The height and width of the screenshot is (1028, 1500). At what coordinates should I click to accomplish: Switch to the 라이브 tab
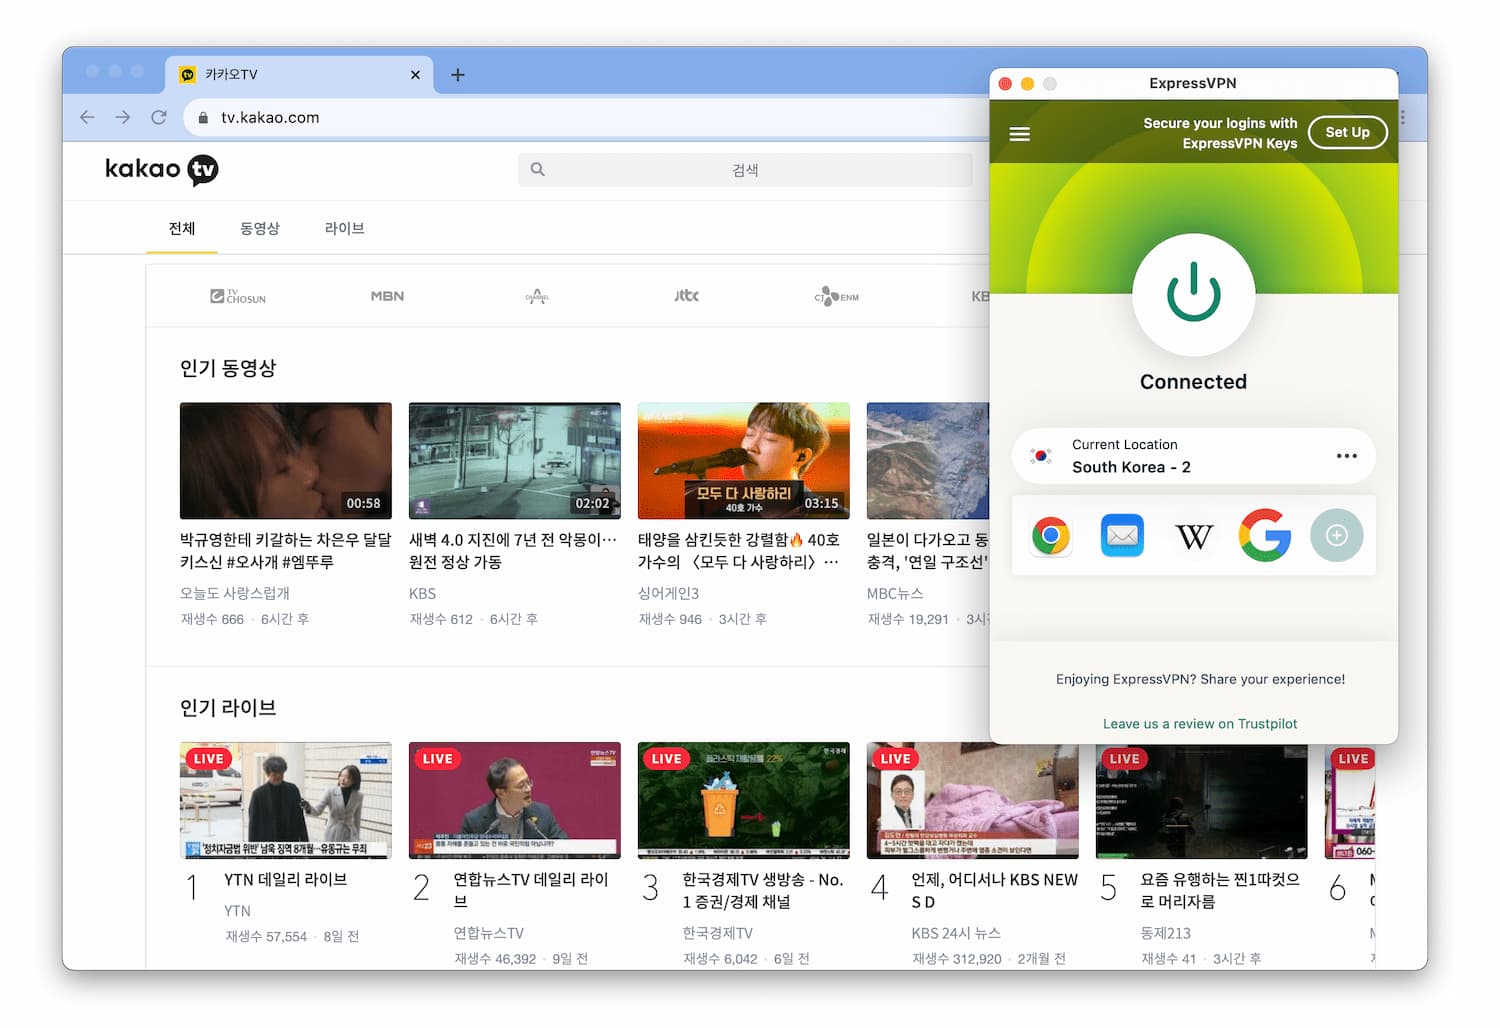coord(343,228)
